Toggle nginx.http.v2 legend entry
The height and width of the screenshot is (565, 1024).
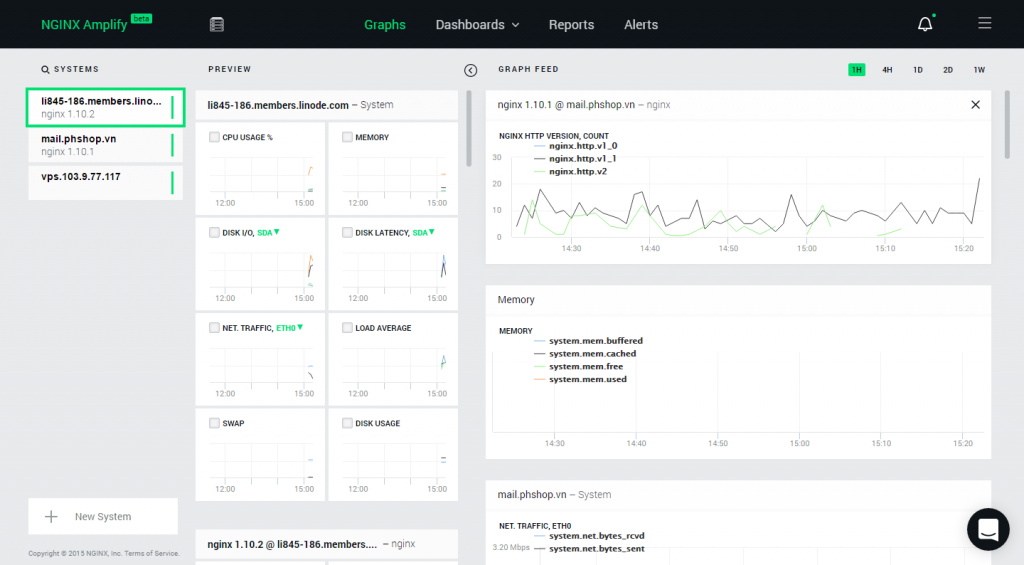[x=570, y=172]
